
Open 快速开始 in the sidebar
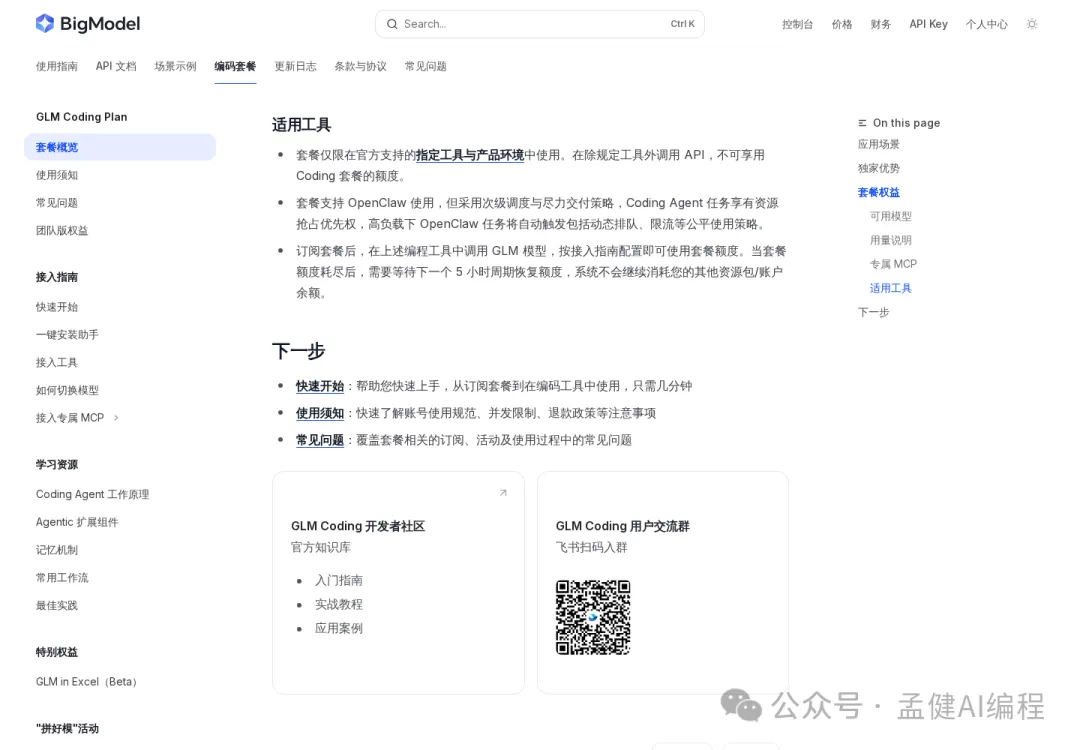(56, 306)
